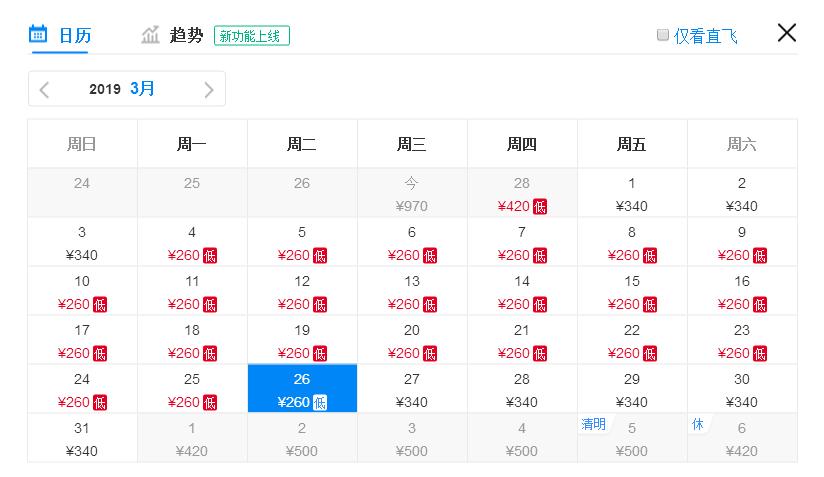Select March 5 low fare

point(302,242)
